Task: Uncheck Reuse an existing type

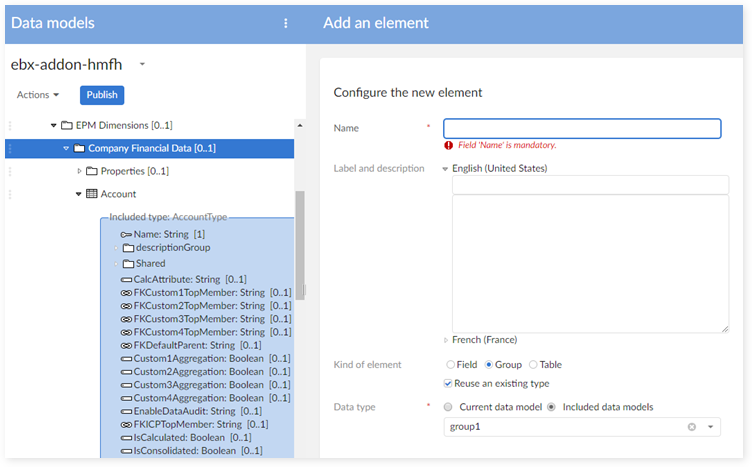Action: (448, 383)
